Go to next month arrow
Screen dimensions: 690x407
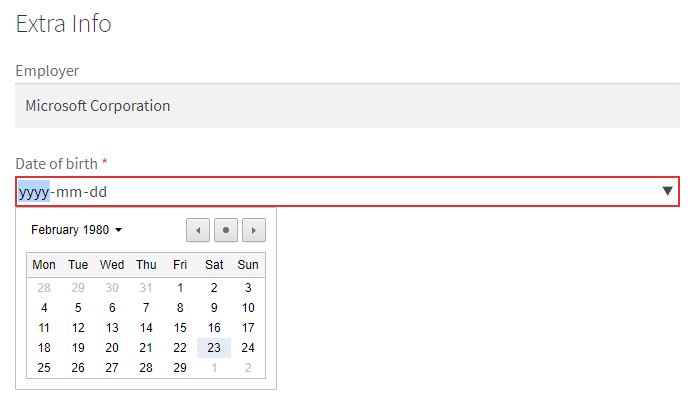[x=254, y=230]
